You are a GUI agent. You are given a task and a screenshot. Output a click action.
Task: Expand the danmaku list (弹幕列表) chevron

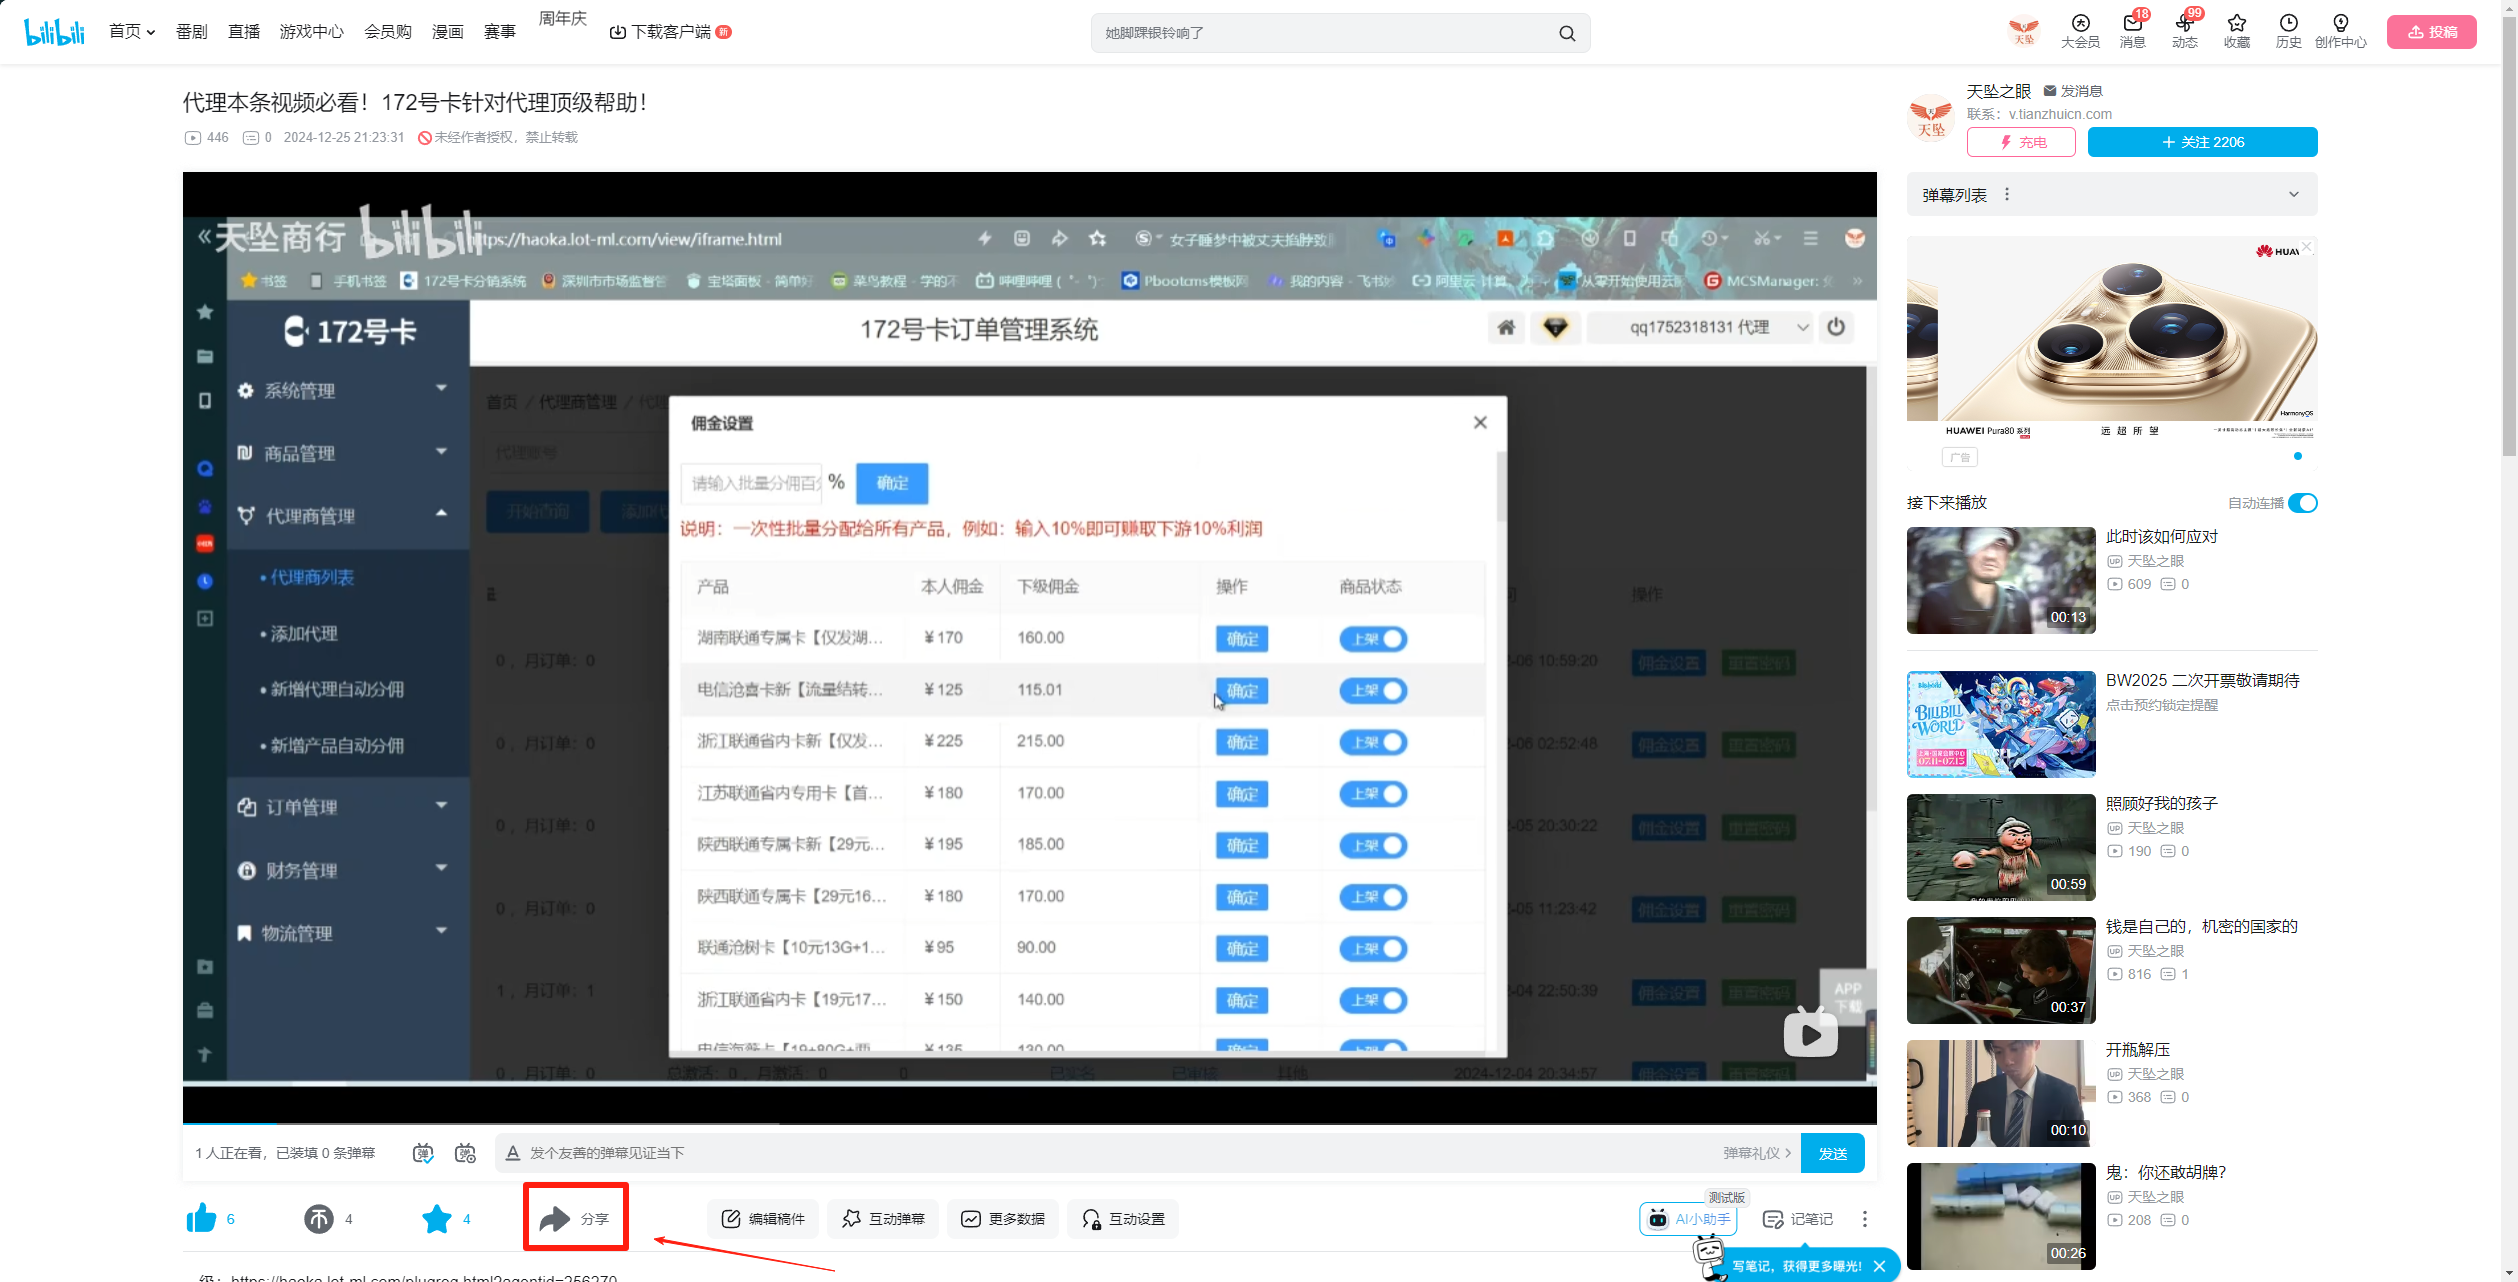point(2293,195)
